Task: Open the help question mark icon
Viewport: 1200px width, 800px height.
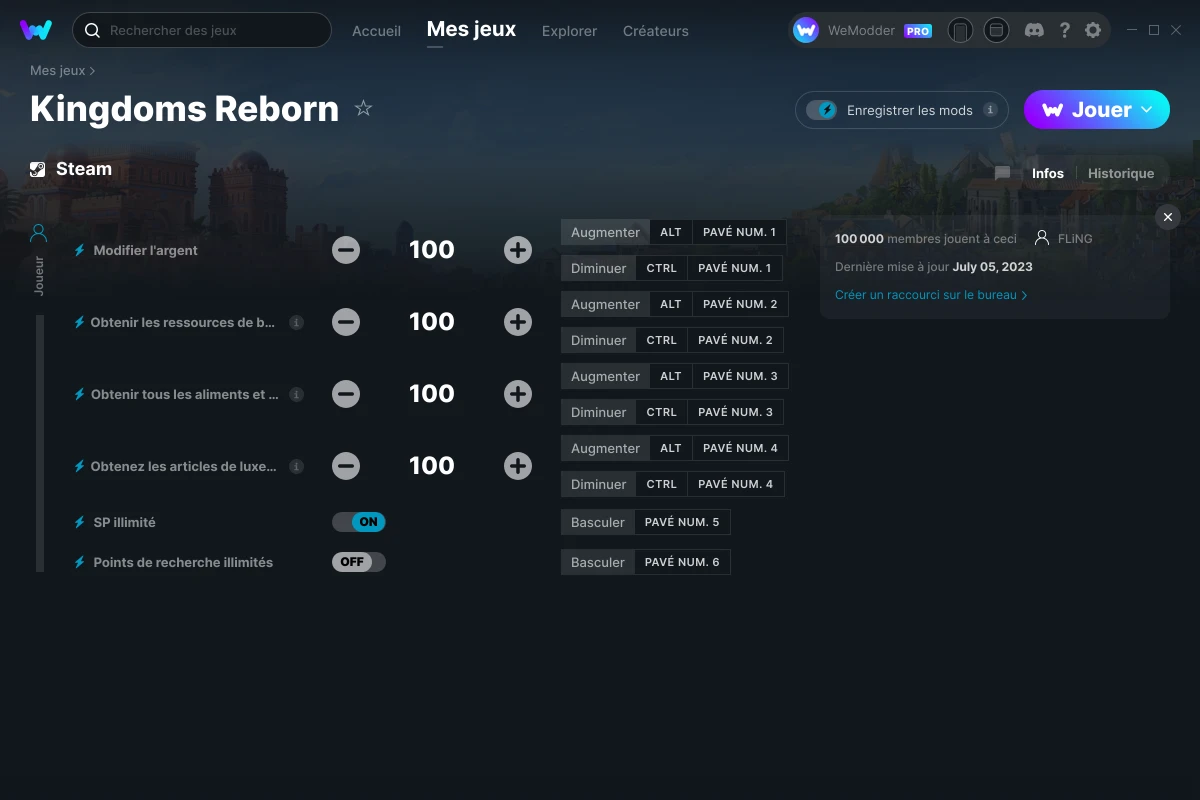Action: (1065, 31)
